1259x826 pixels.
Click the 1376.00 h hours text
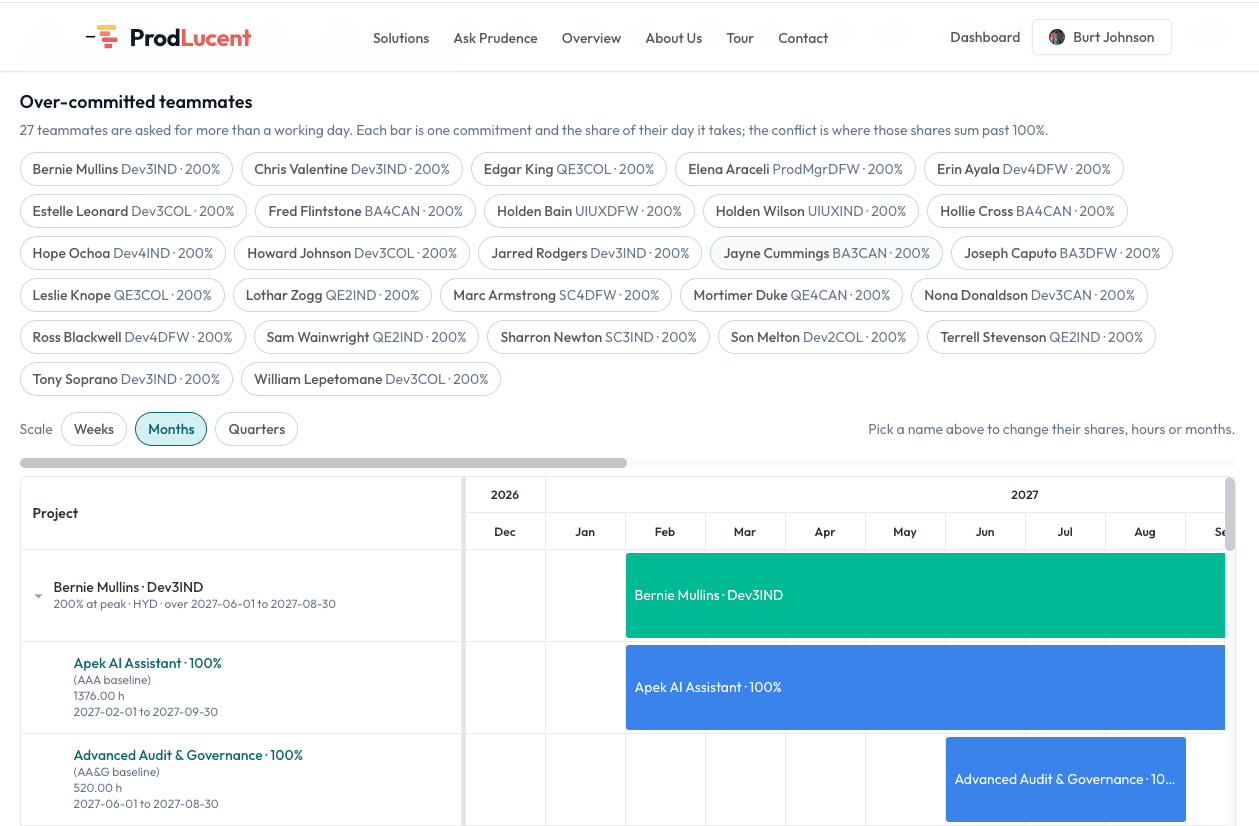coord(99,696)
